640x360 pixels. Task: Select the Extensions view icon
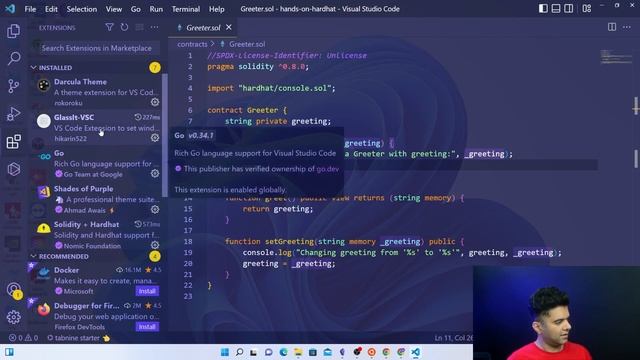pos(13,141)
